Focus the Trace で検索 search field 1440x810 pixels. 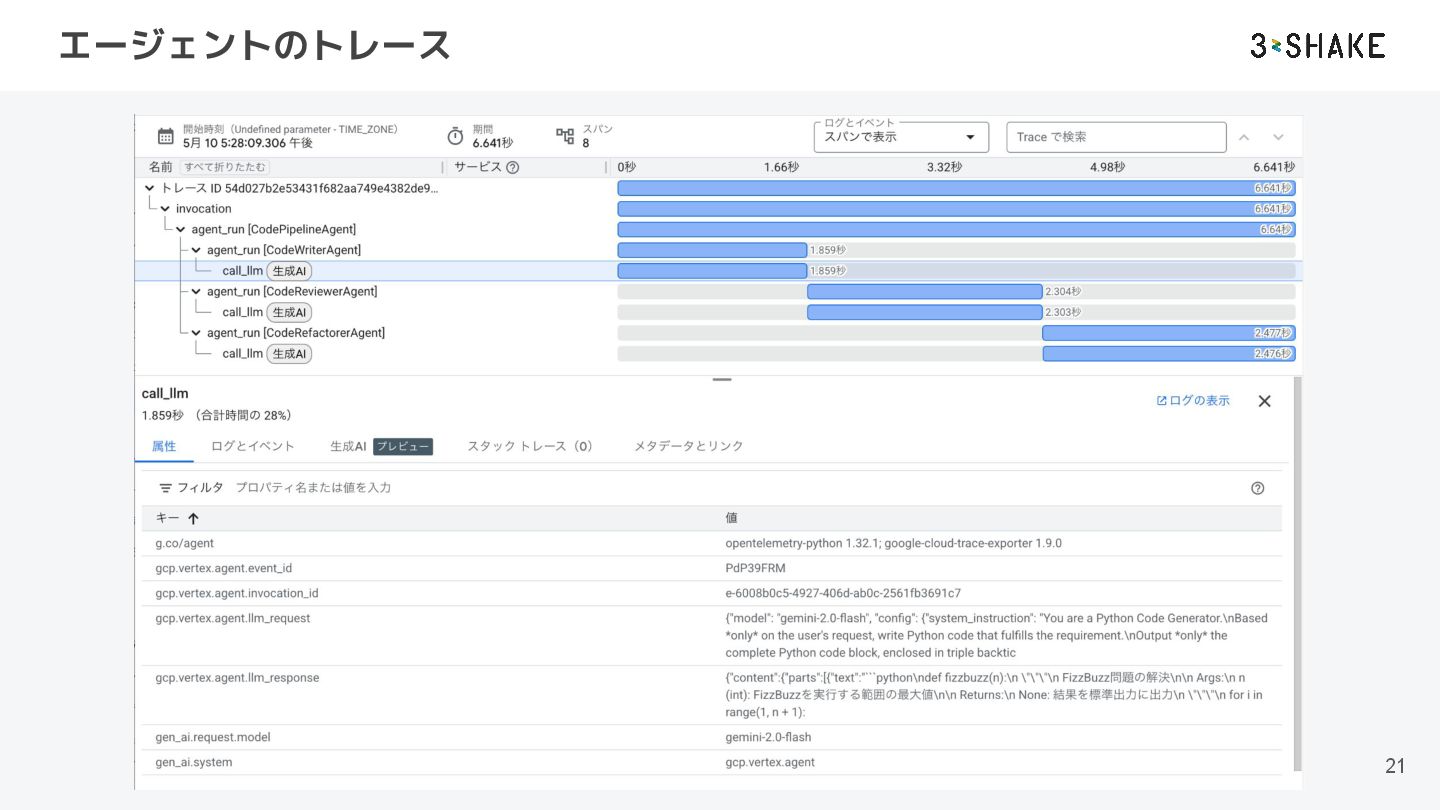(1116, 137)
